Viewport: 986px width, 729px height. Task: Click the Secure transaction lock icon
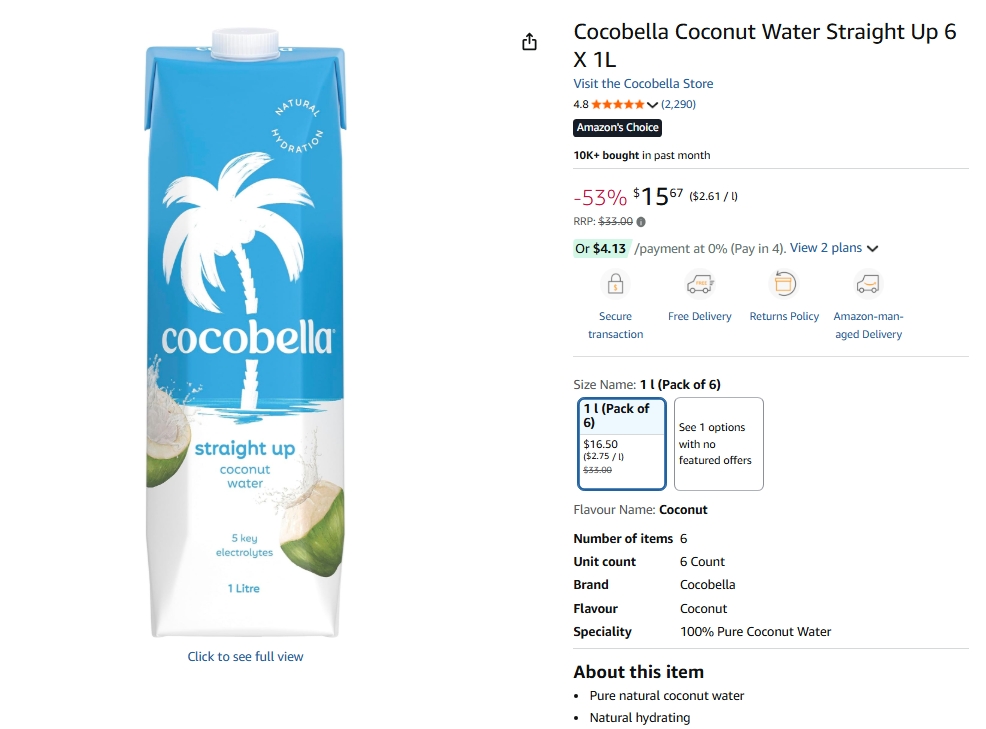pos(615,285)
